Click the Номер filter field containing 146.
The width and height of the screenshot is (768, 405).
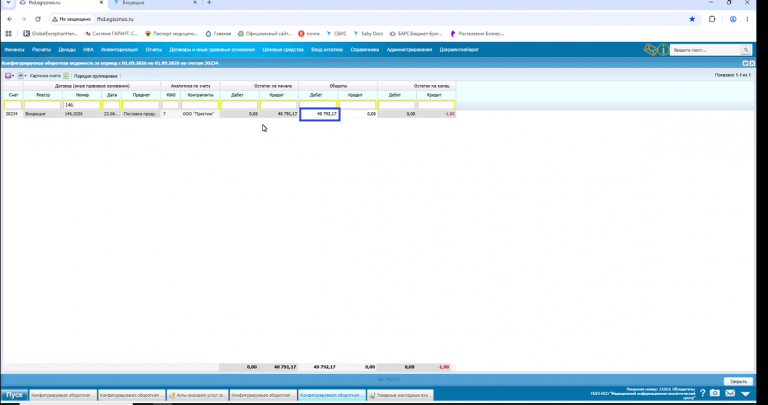coord(82,105)
